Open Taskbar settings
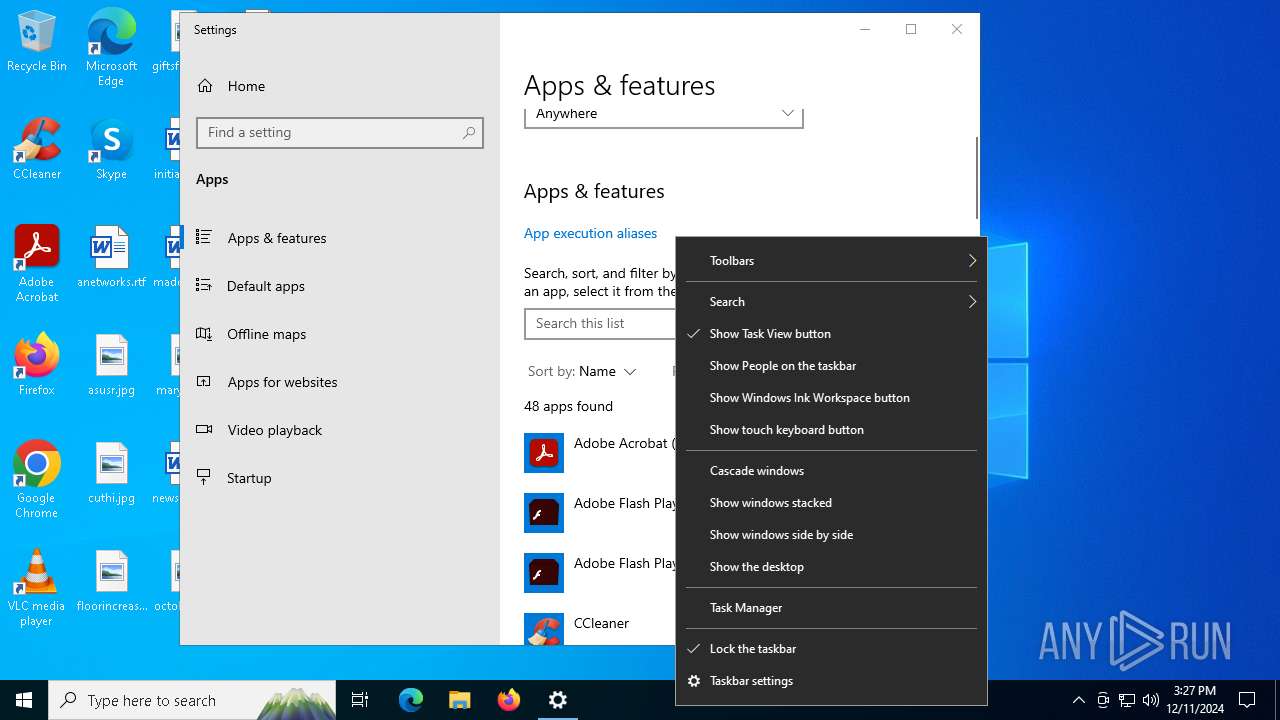The height and width of the screenshot is (720, 1280). coord(831,681)
